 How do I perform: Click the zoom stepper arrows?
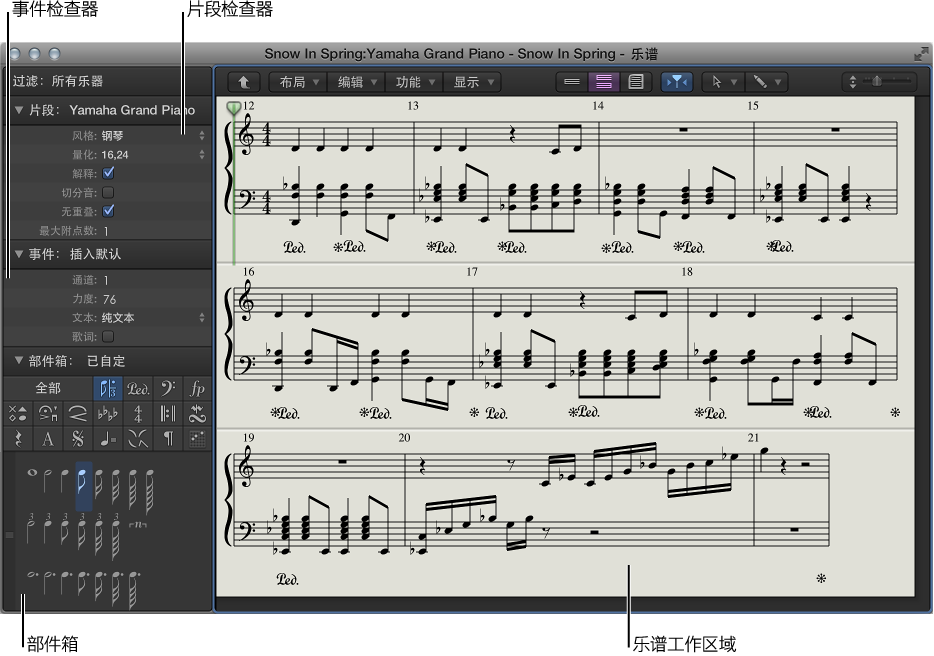pos(852,82)
